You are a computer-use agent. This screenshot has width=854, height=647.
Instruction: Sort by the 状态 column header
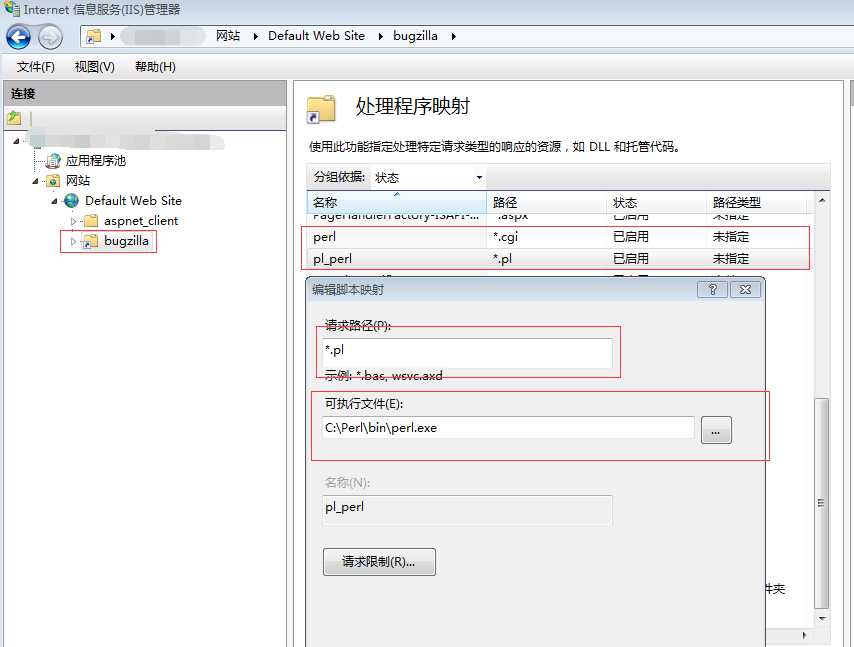pyautogui.click(x=657, y=202)
